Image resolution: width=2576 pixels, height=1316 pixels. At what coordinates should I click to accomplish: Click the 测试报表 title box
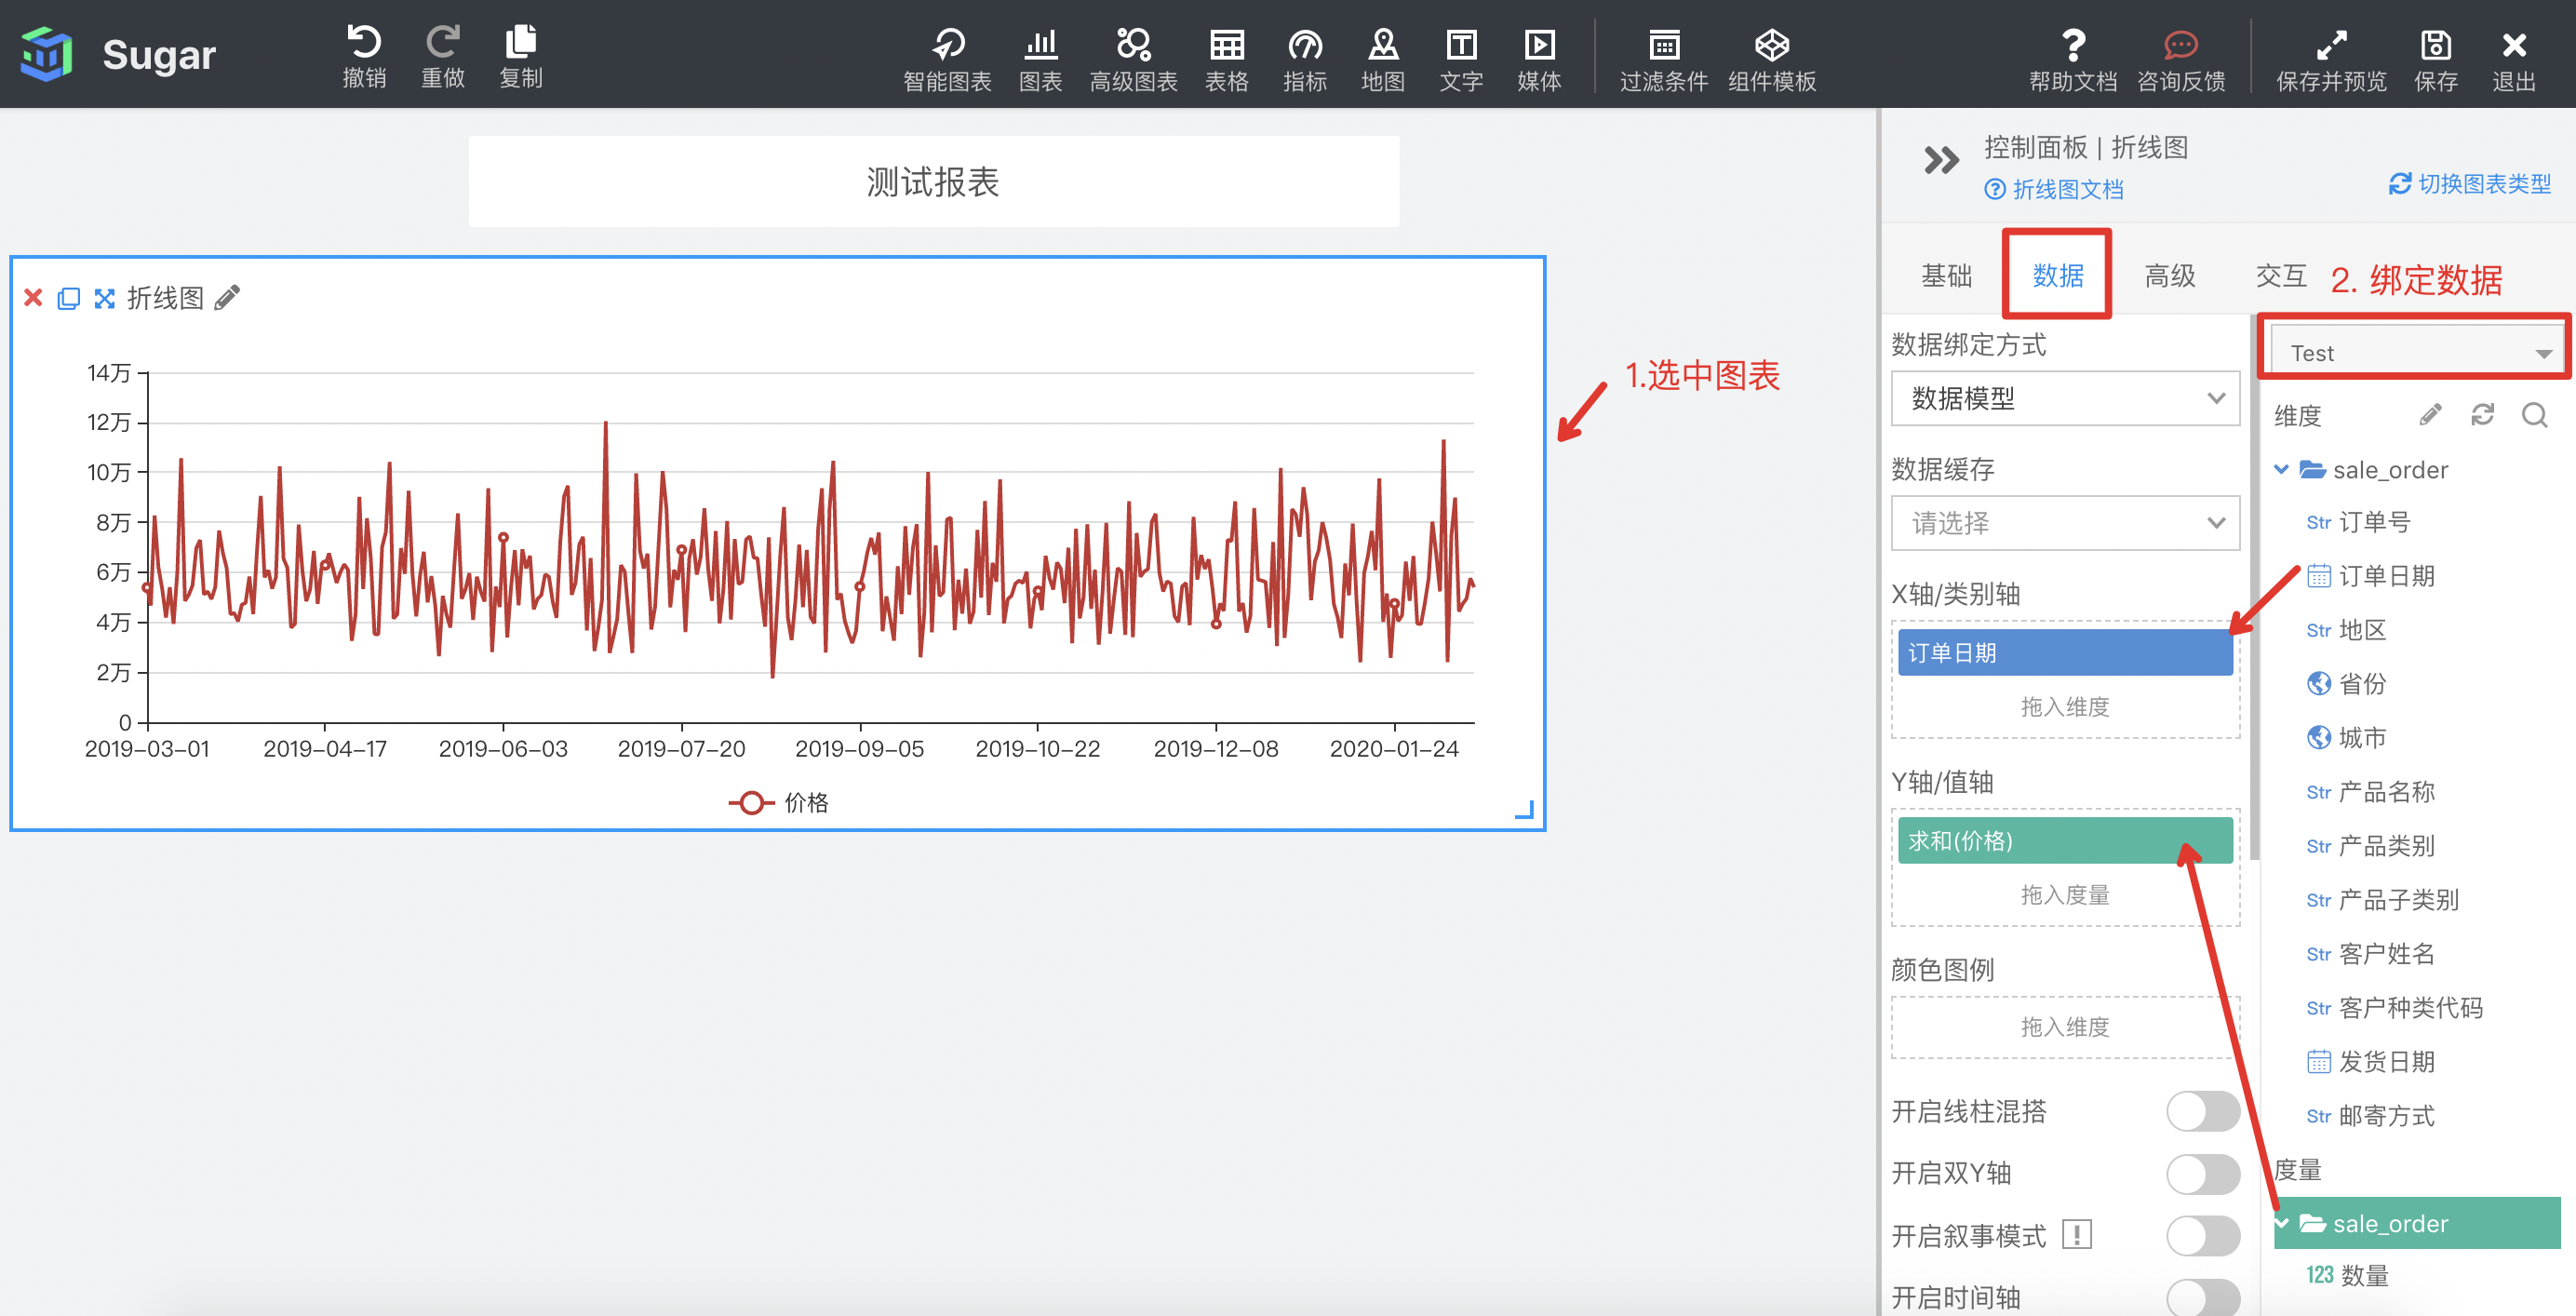[933, 182]
